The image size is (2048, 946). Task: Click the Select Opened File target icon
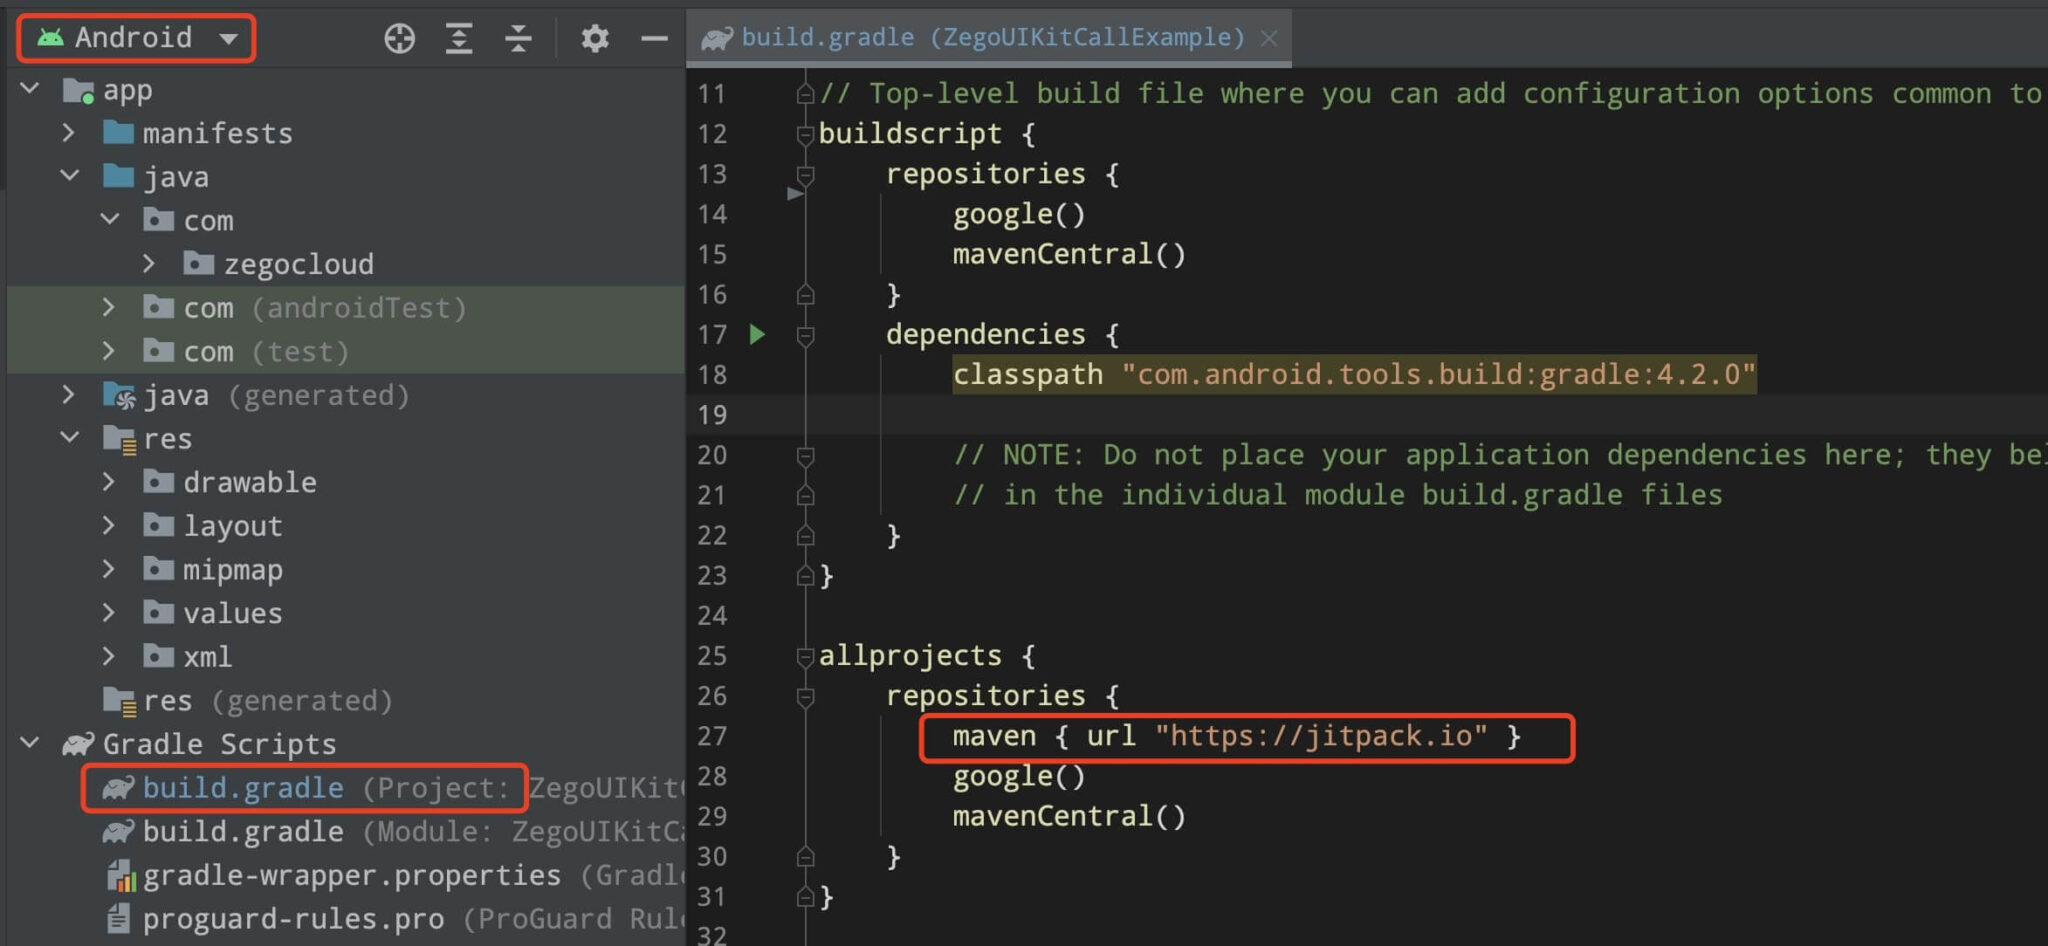point(399,39)
